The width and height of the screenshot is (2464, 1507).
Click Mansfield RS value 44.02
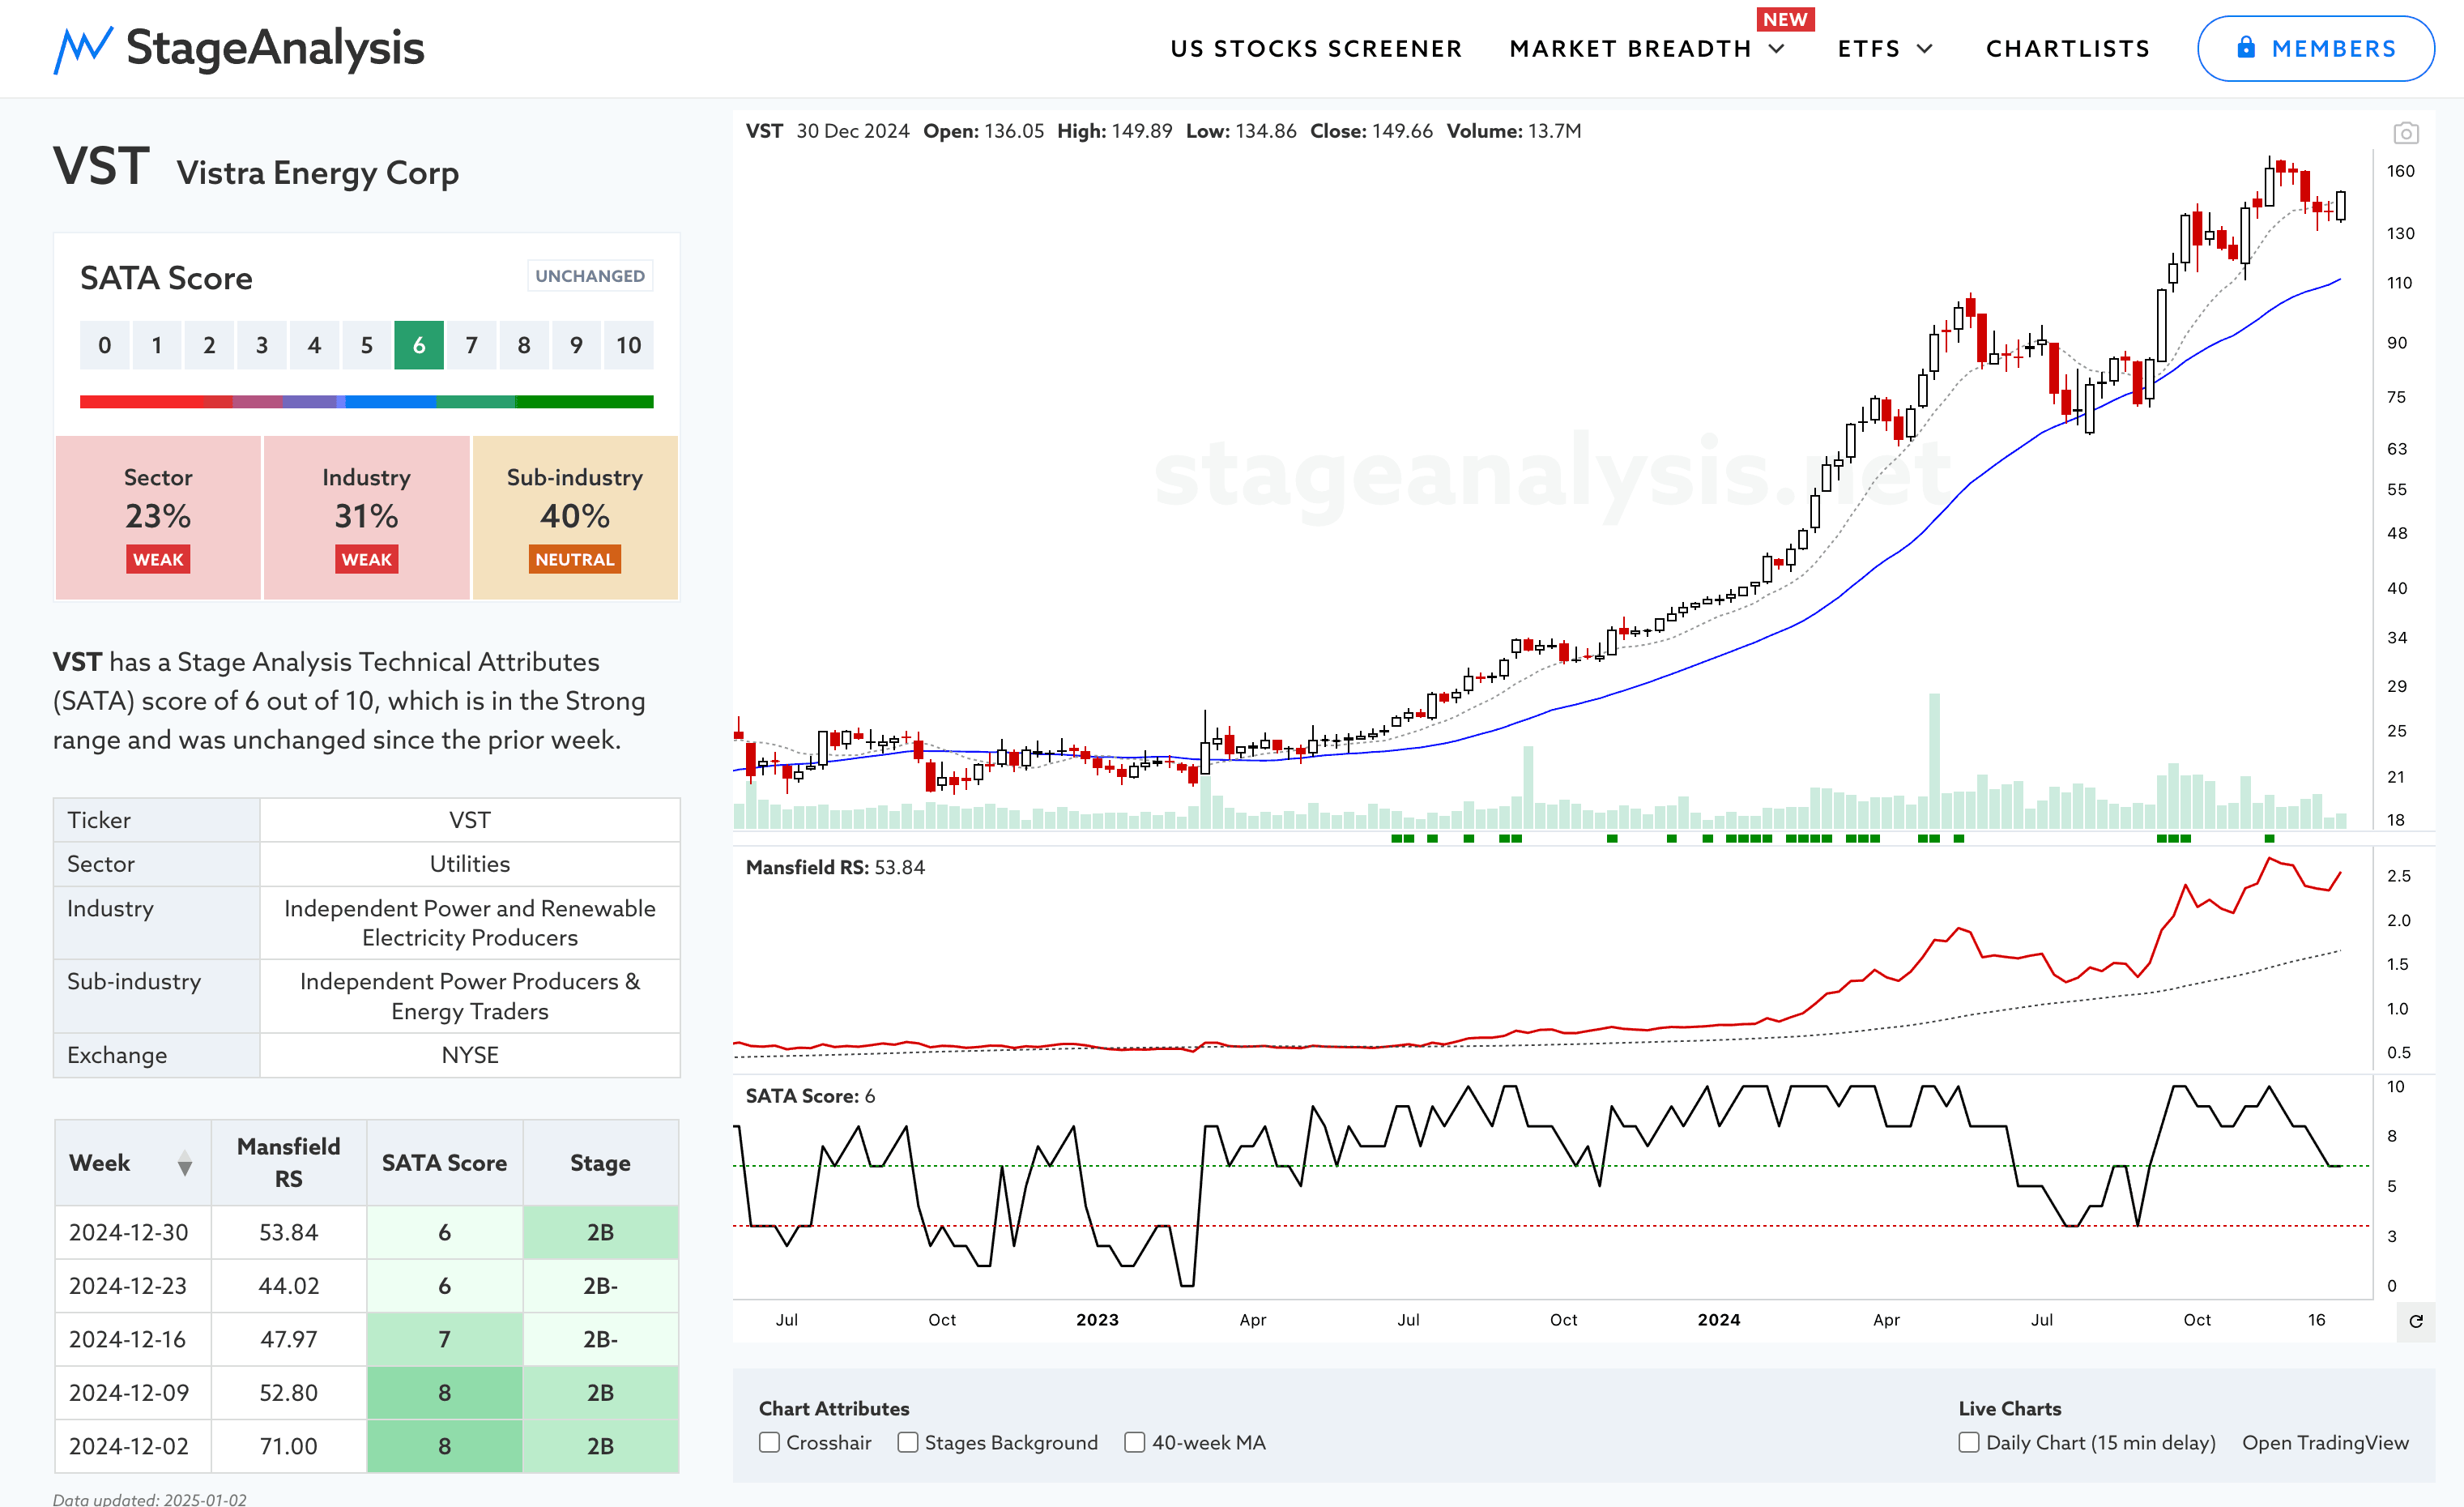[x=288, y=1286]
